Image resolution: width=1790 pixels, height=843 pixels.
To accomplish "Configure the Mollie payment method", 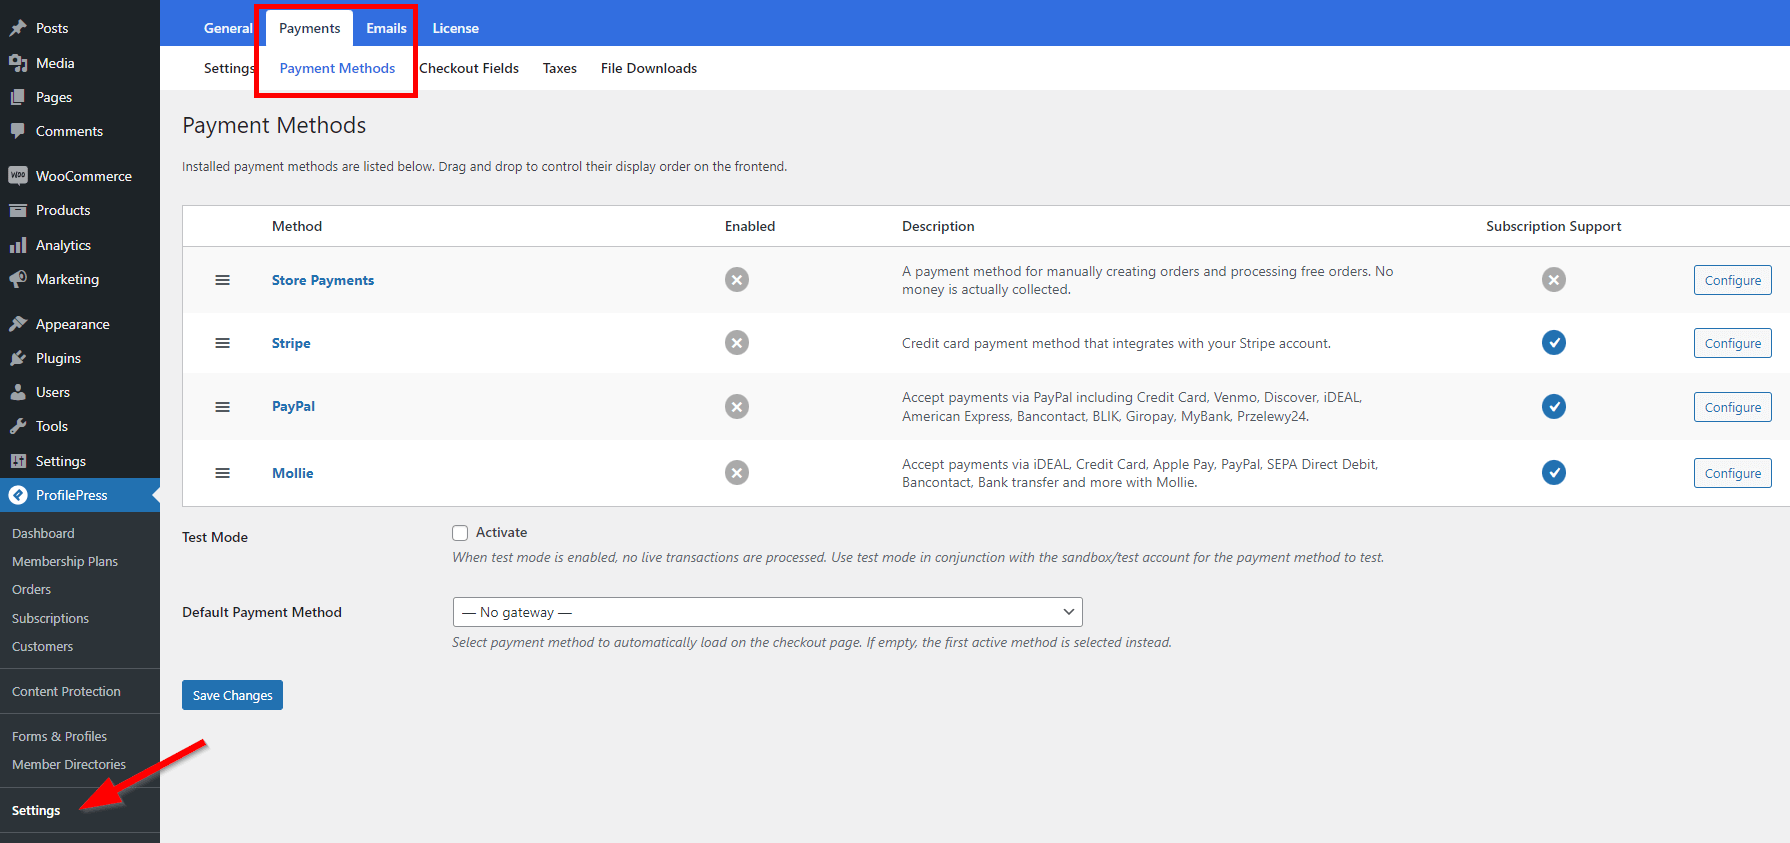I will (1733, 473).
